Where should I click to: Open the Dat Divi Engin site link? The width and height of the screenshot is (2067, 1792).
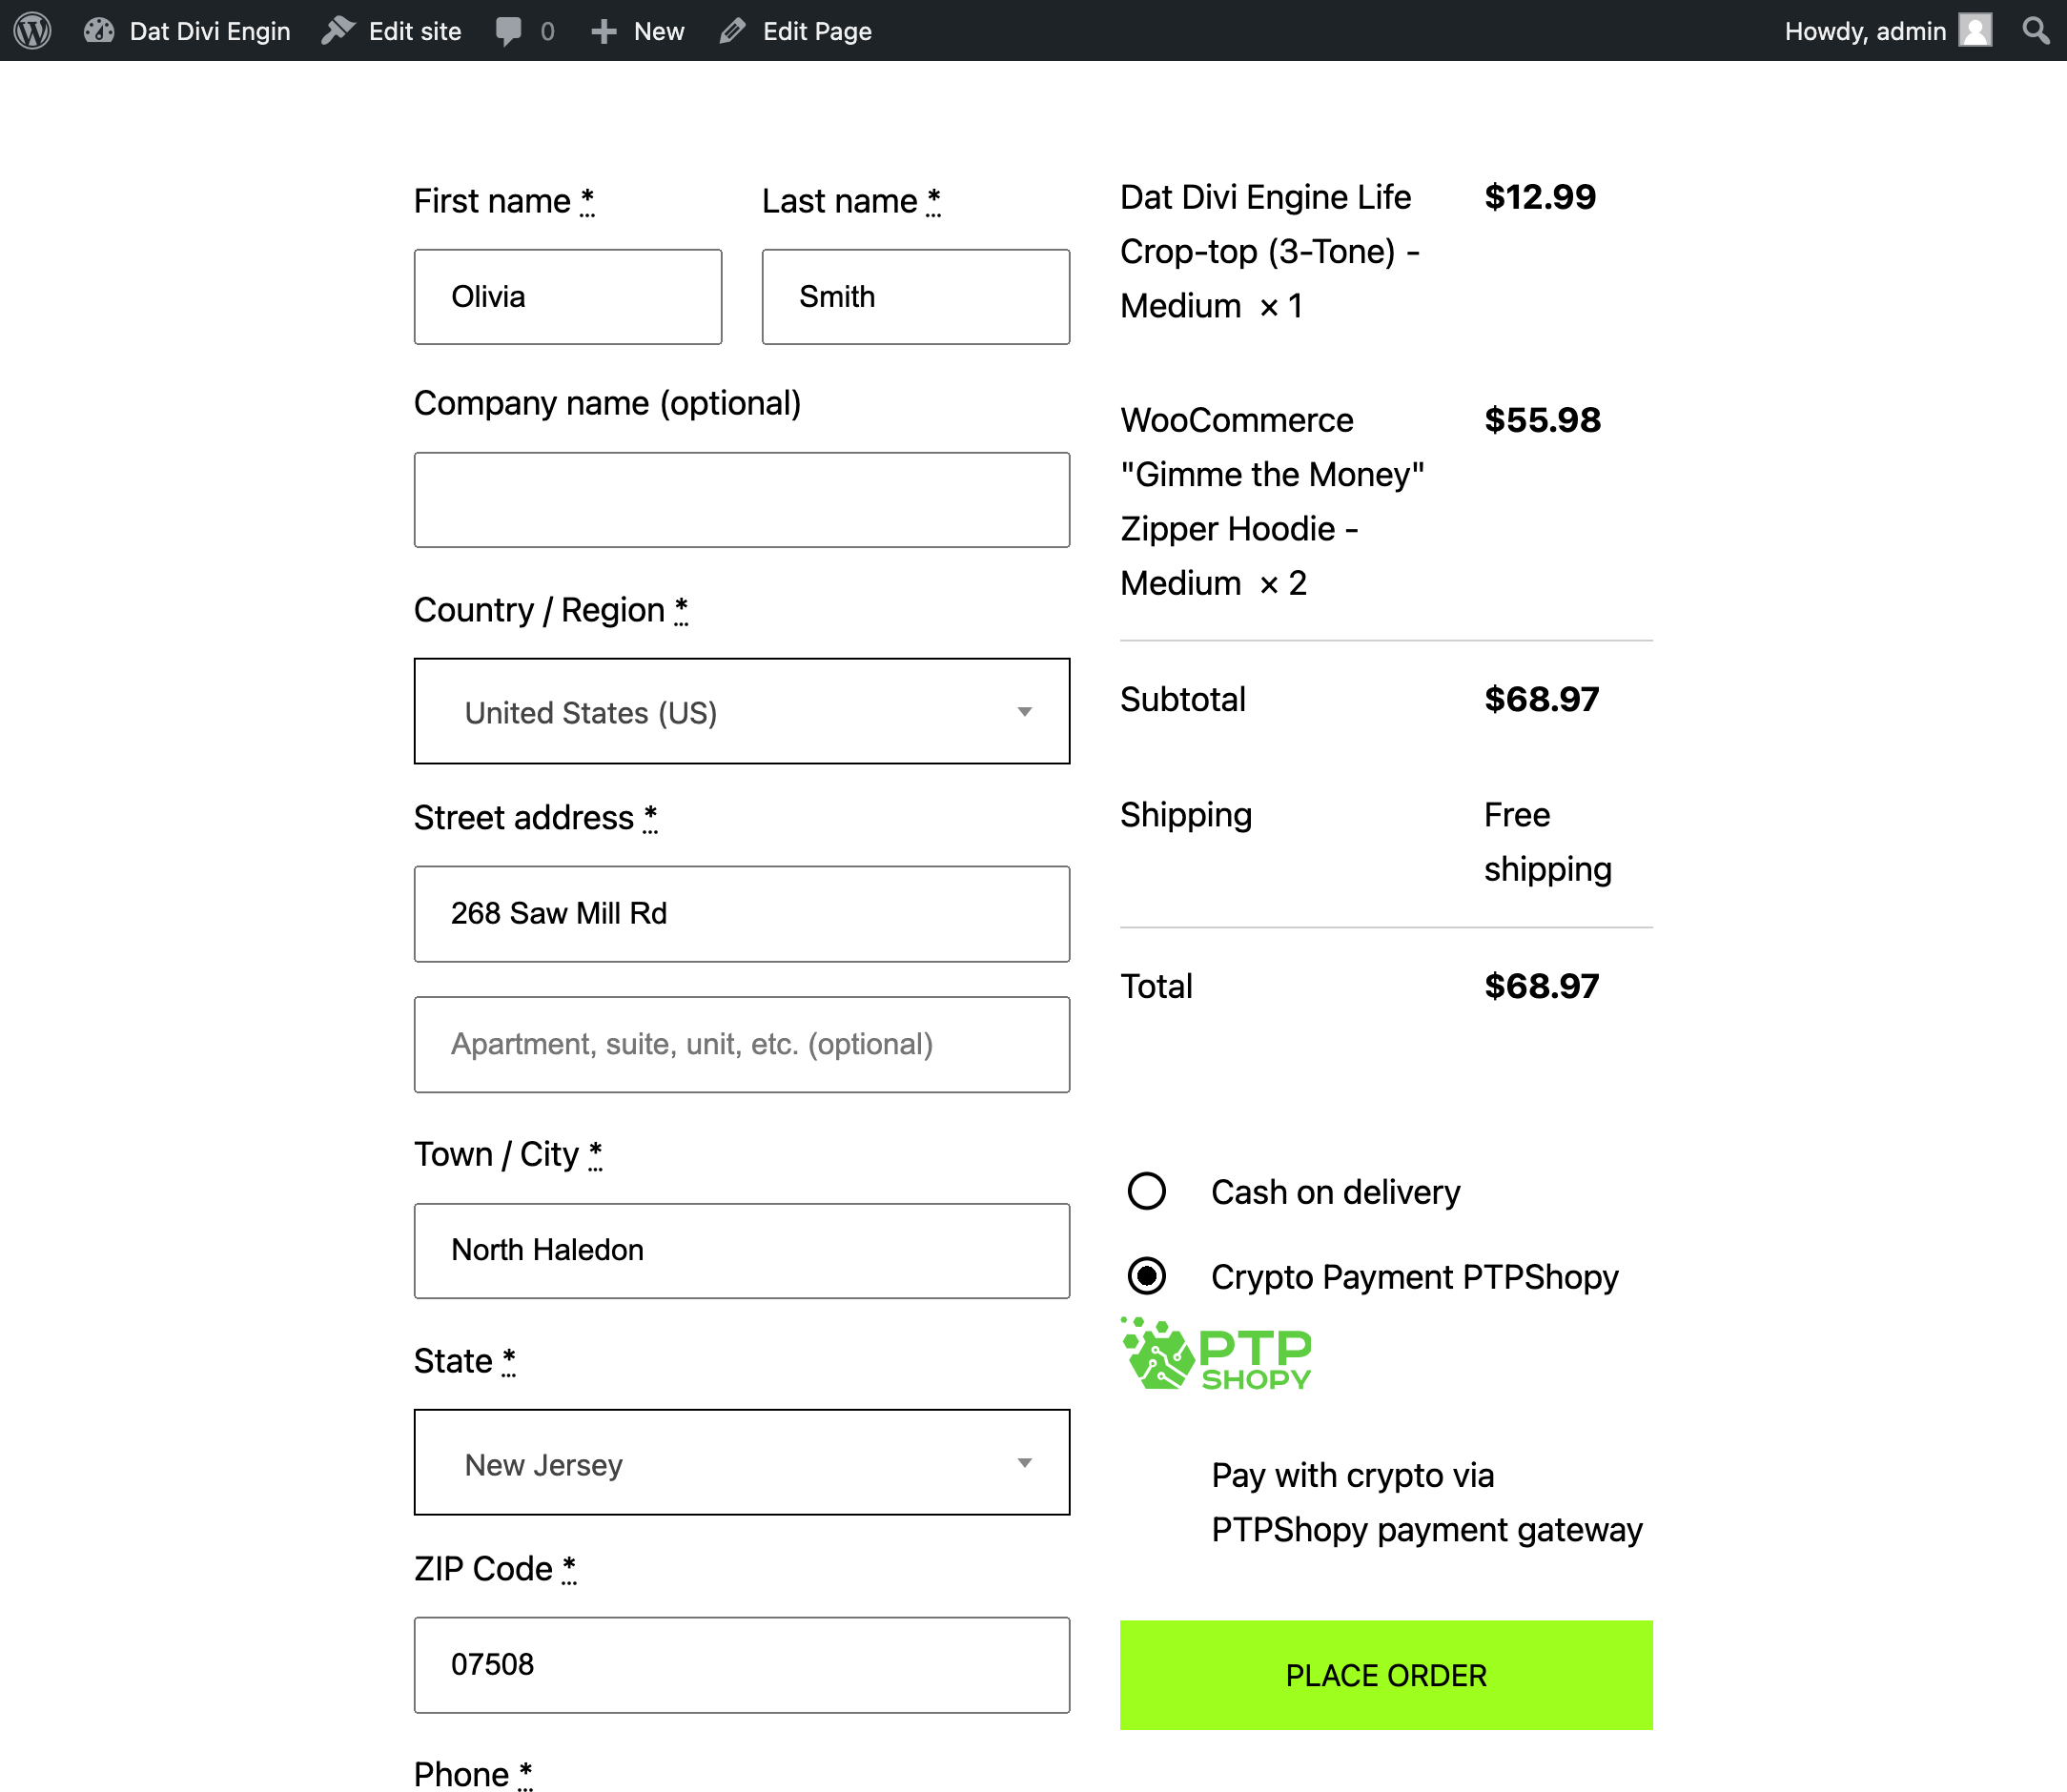click(x=209, y=31)
